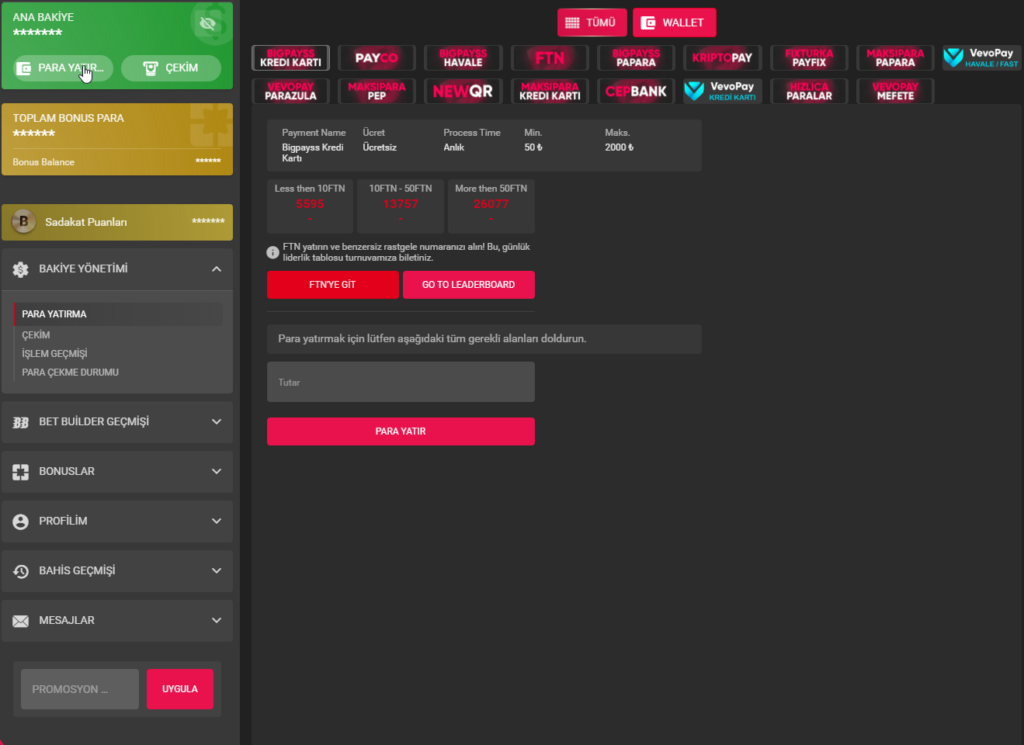Choose VevoPay Havale / Fast option
Viewport: 1024px width, 745px height.
[981, 58]
